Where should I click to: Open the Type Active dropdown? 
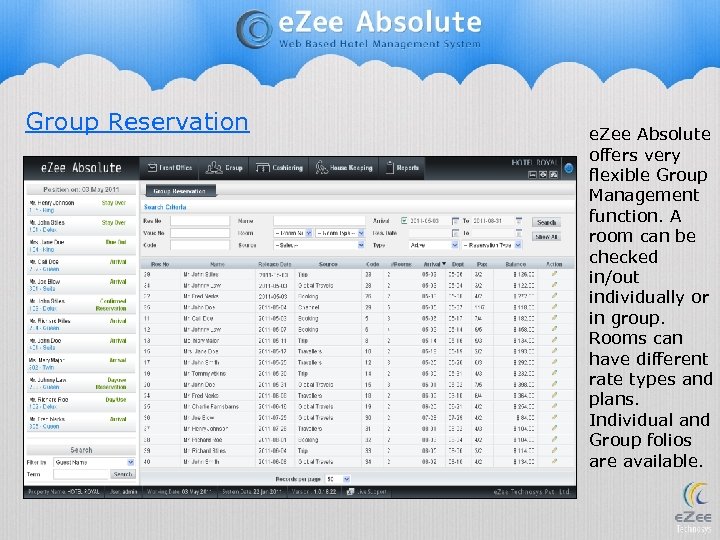point(433,245)
